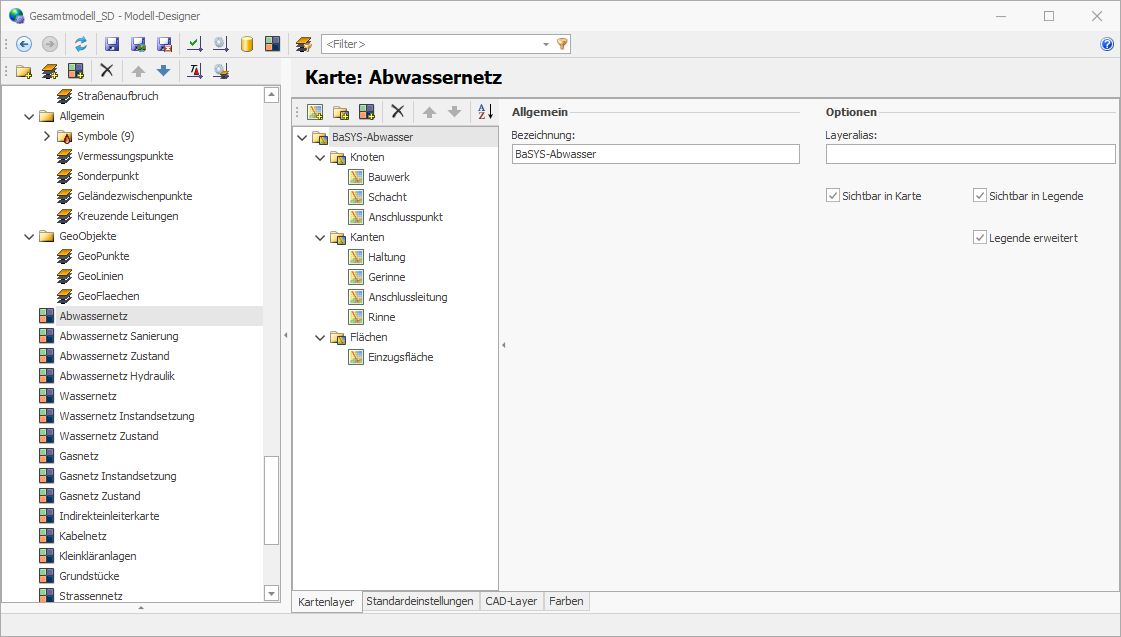Select the yellow database cylinder icon
The image size is (1121, 637).
245,44
